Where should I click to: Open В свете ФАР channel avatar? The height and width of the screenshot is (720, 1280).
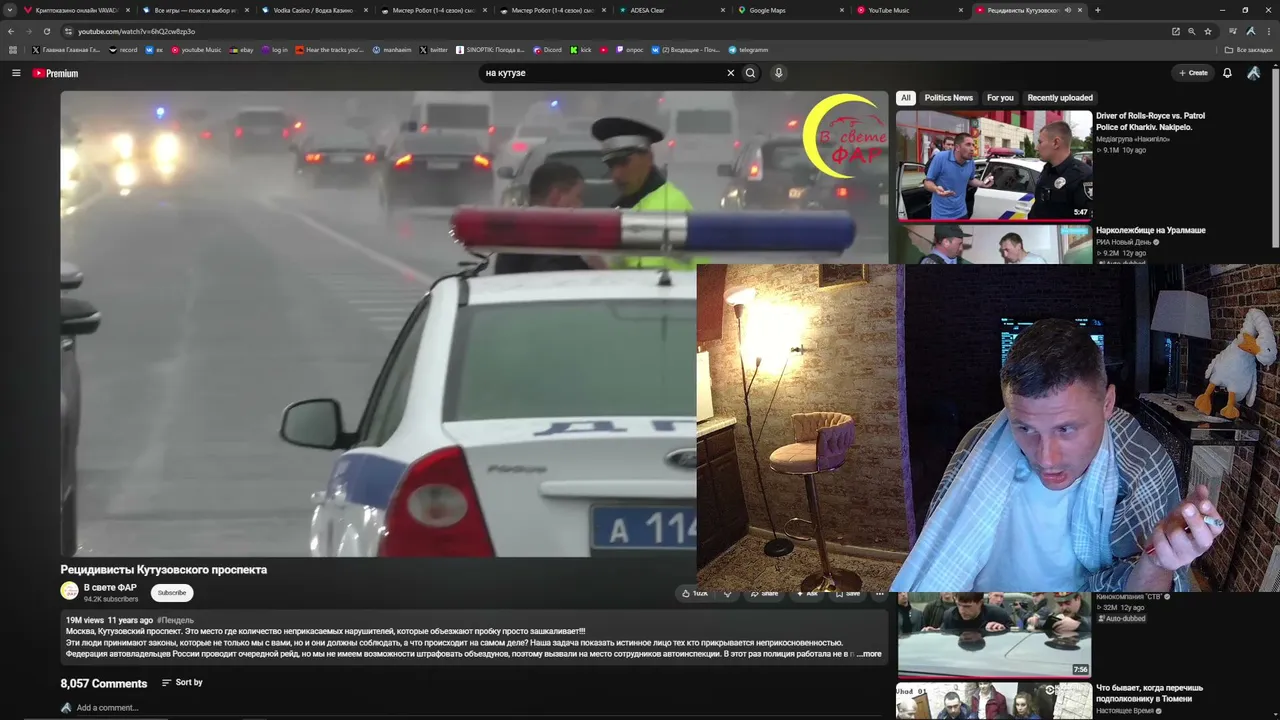69,591
